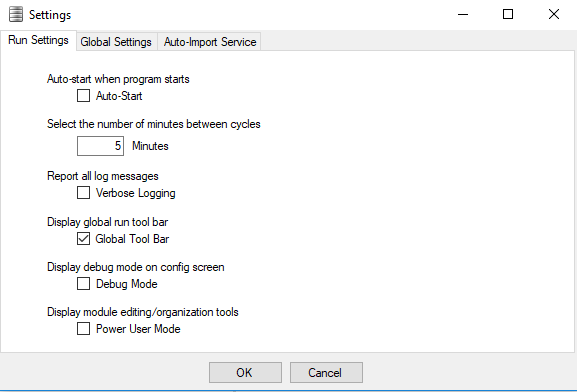The height and width of the screenshot is (392, 577).
Task: Maximize the Settings window
Action: click(508, 15)
